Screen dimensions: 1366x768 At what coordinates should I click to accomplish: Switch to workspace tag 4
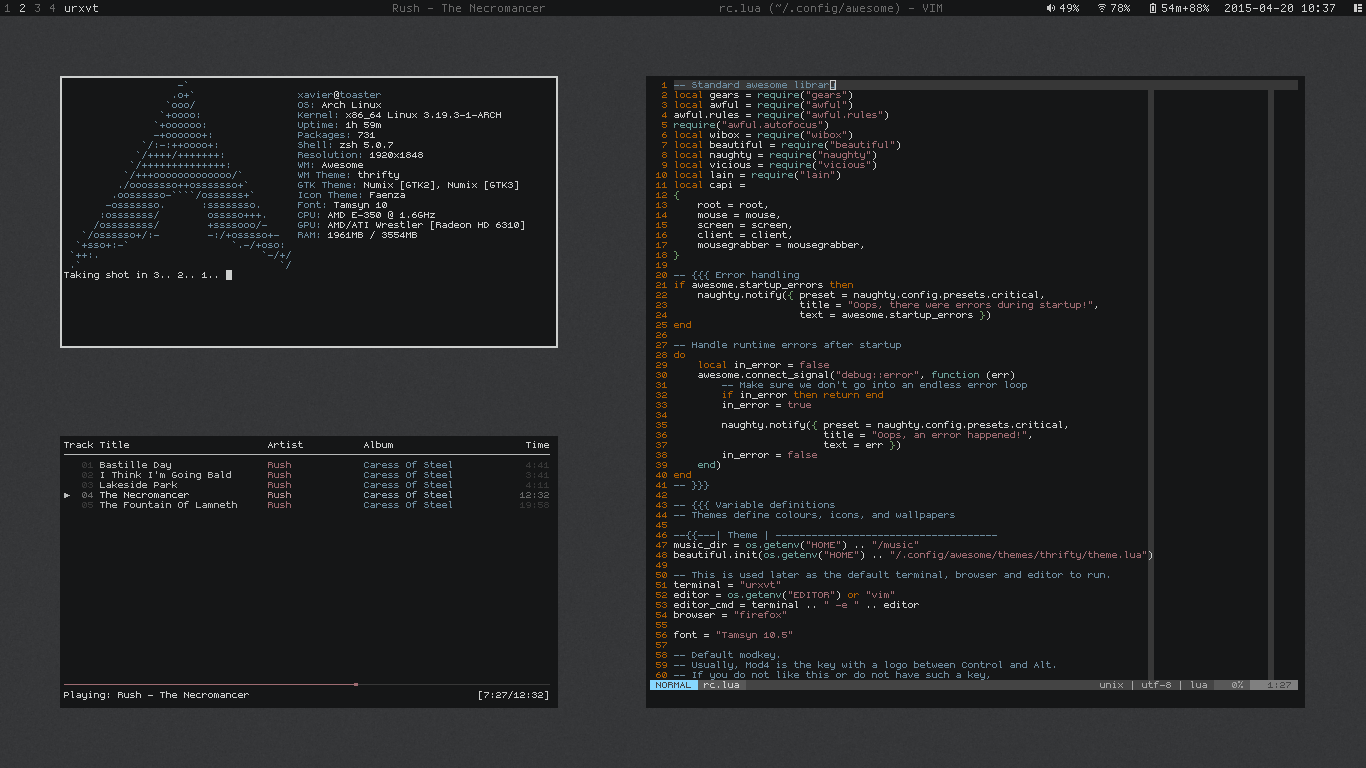(52, 8)
